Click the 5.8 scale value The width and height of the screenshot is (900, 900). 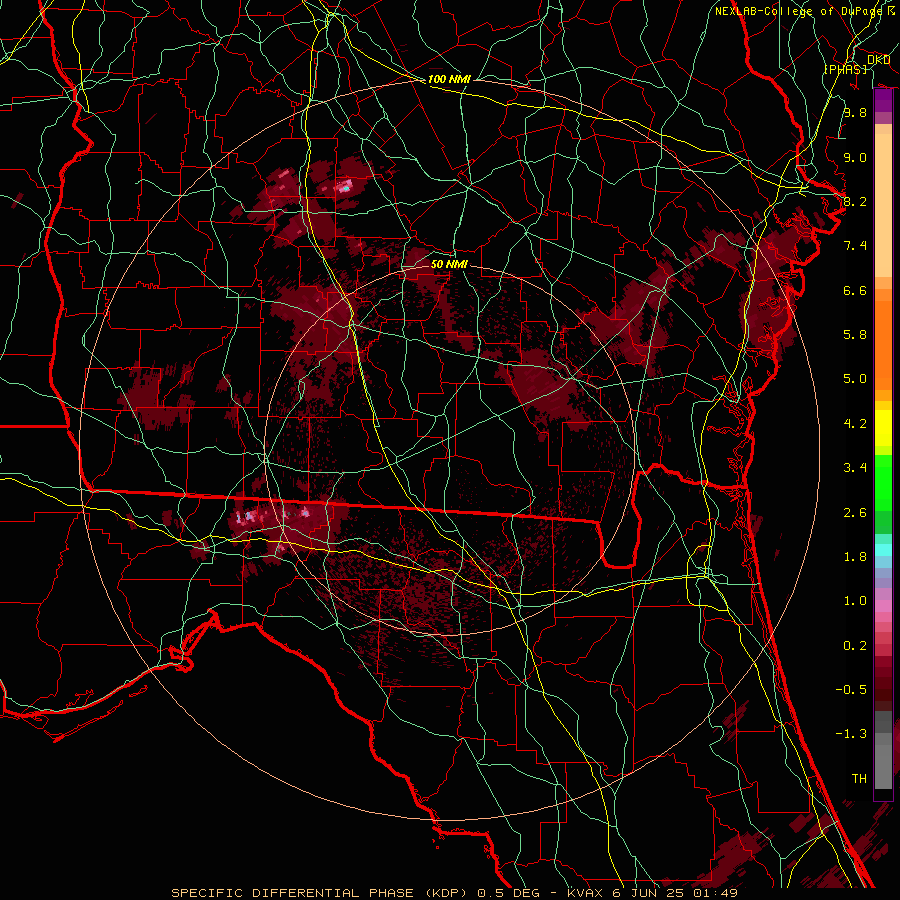point(855,334)
